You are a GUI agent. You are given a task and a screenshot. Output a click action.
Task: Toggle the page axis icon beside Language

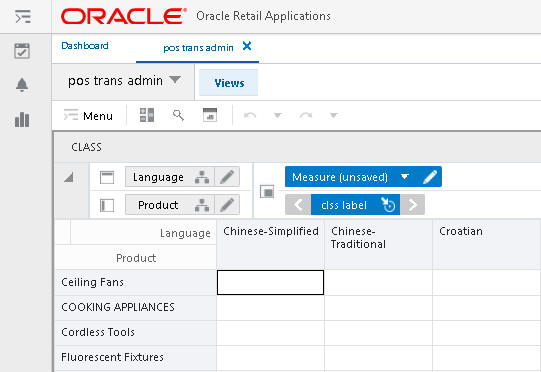pos(107,177)
